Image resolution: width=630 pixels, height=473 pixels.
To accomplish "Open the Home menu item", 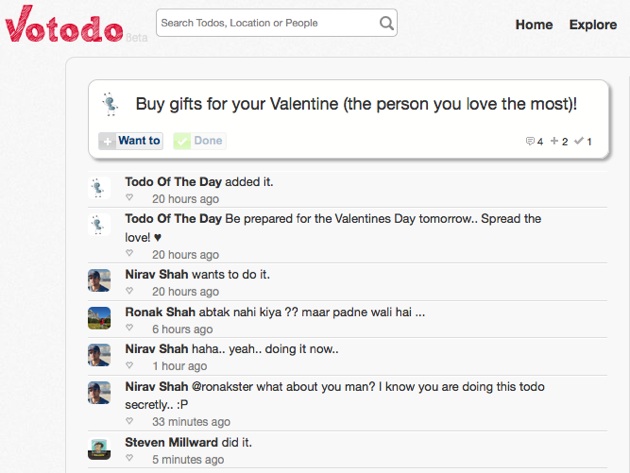I will (534, 25).
